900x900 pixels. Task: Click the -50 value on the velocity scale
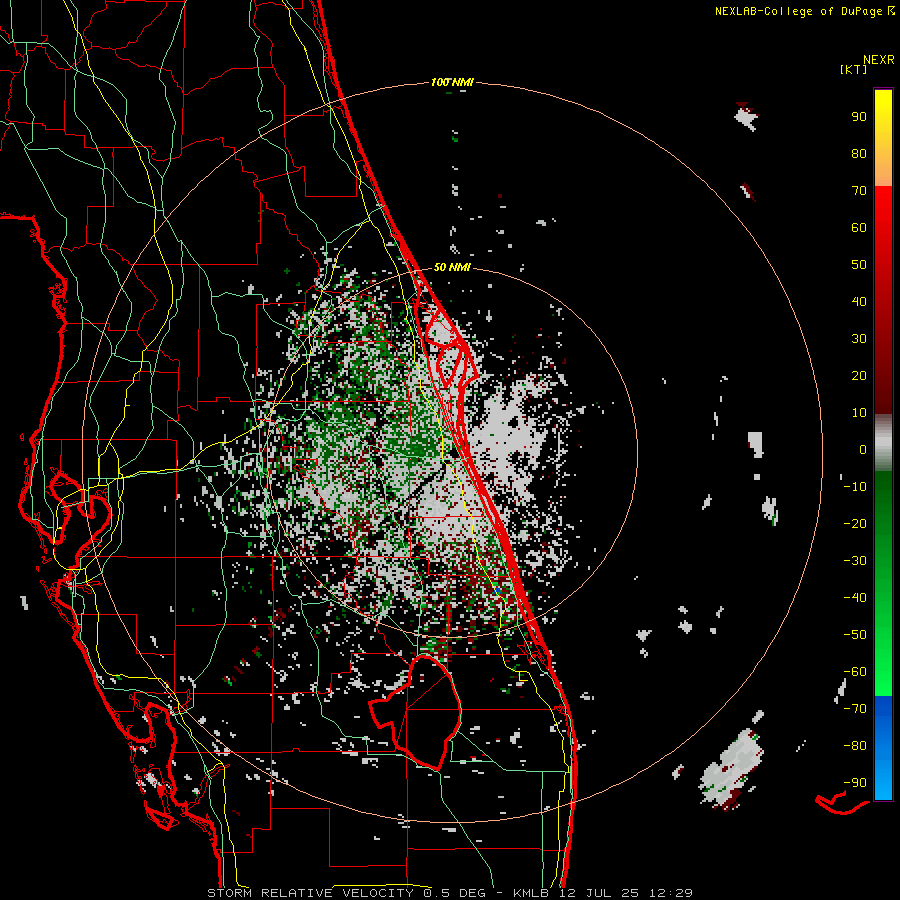[855, 635]
